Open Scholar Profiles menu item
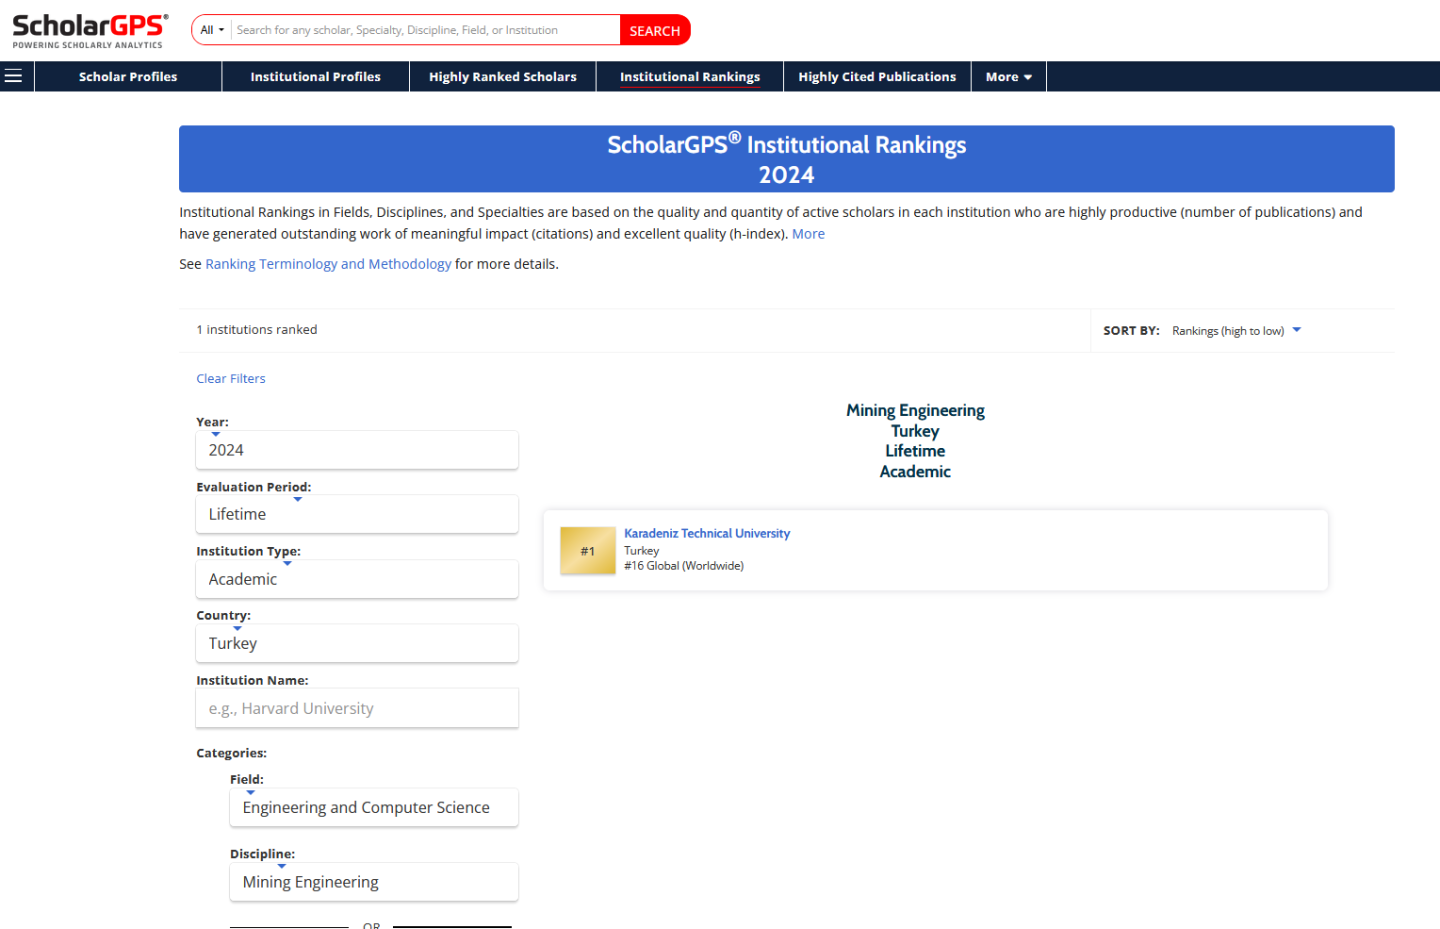The height and width of the screenshot is (929, 1440). pos(128,76)
